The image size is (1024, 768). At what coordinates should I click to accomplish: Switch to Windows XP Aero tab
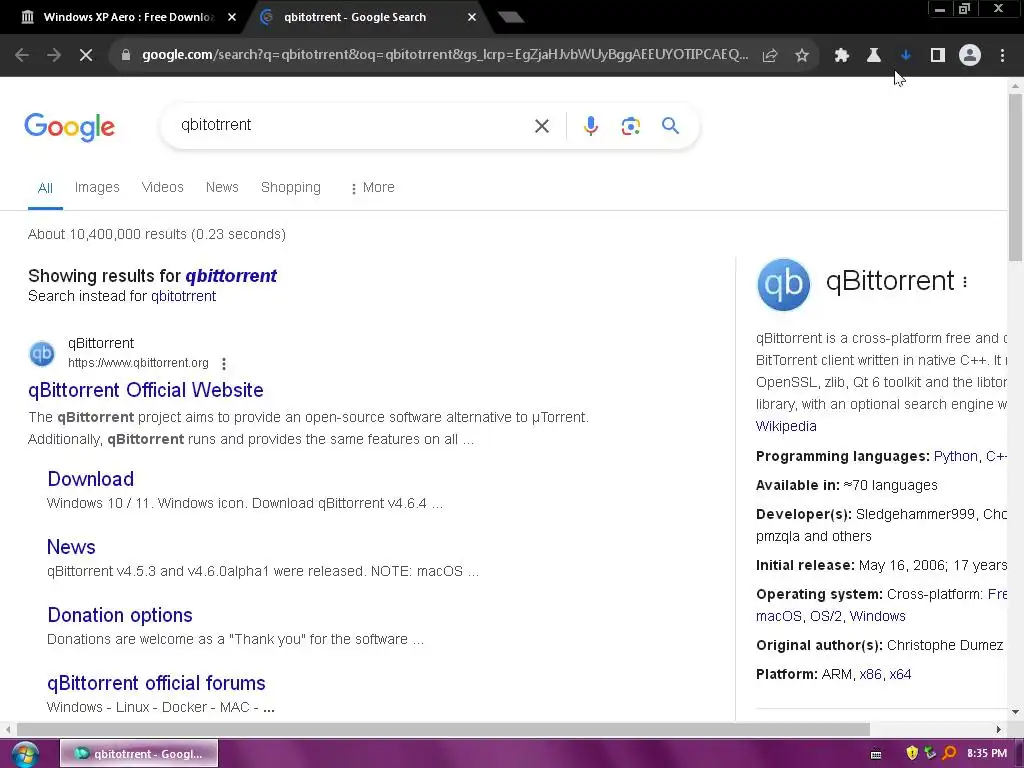(129, 17)
